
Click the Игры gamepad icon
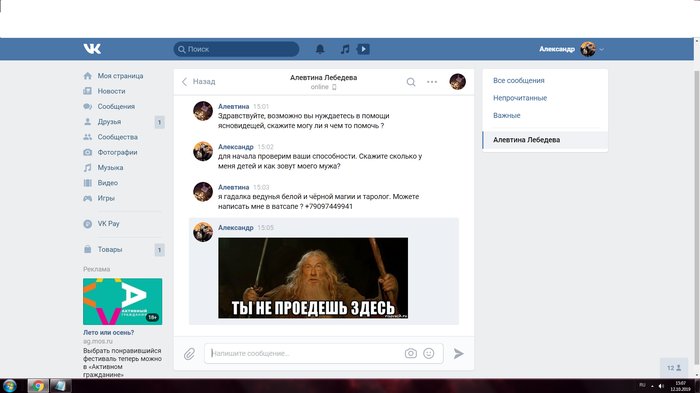pos(88,198)
